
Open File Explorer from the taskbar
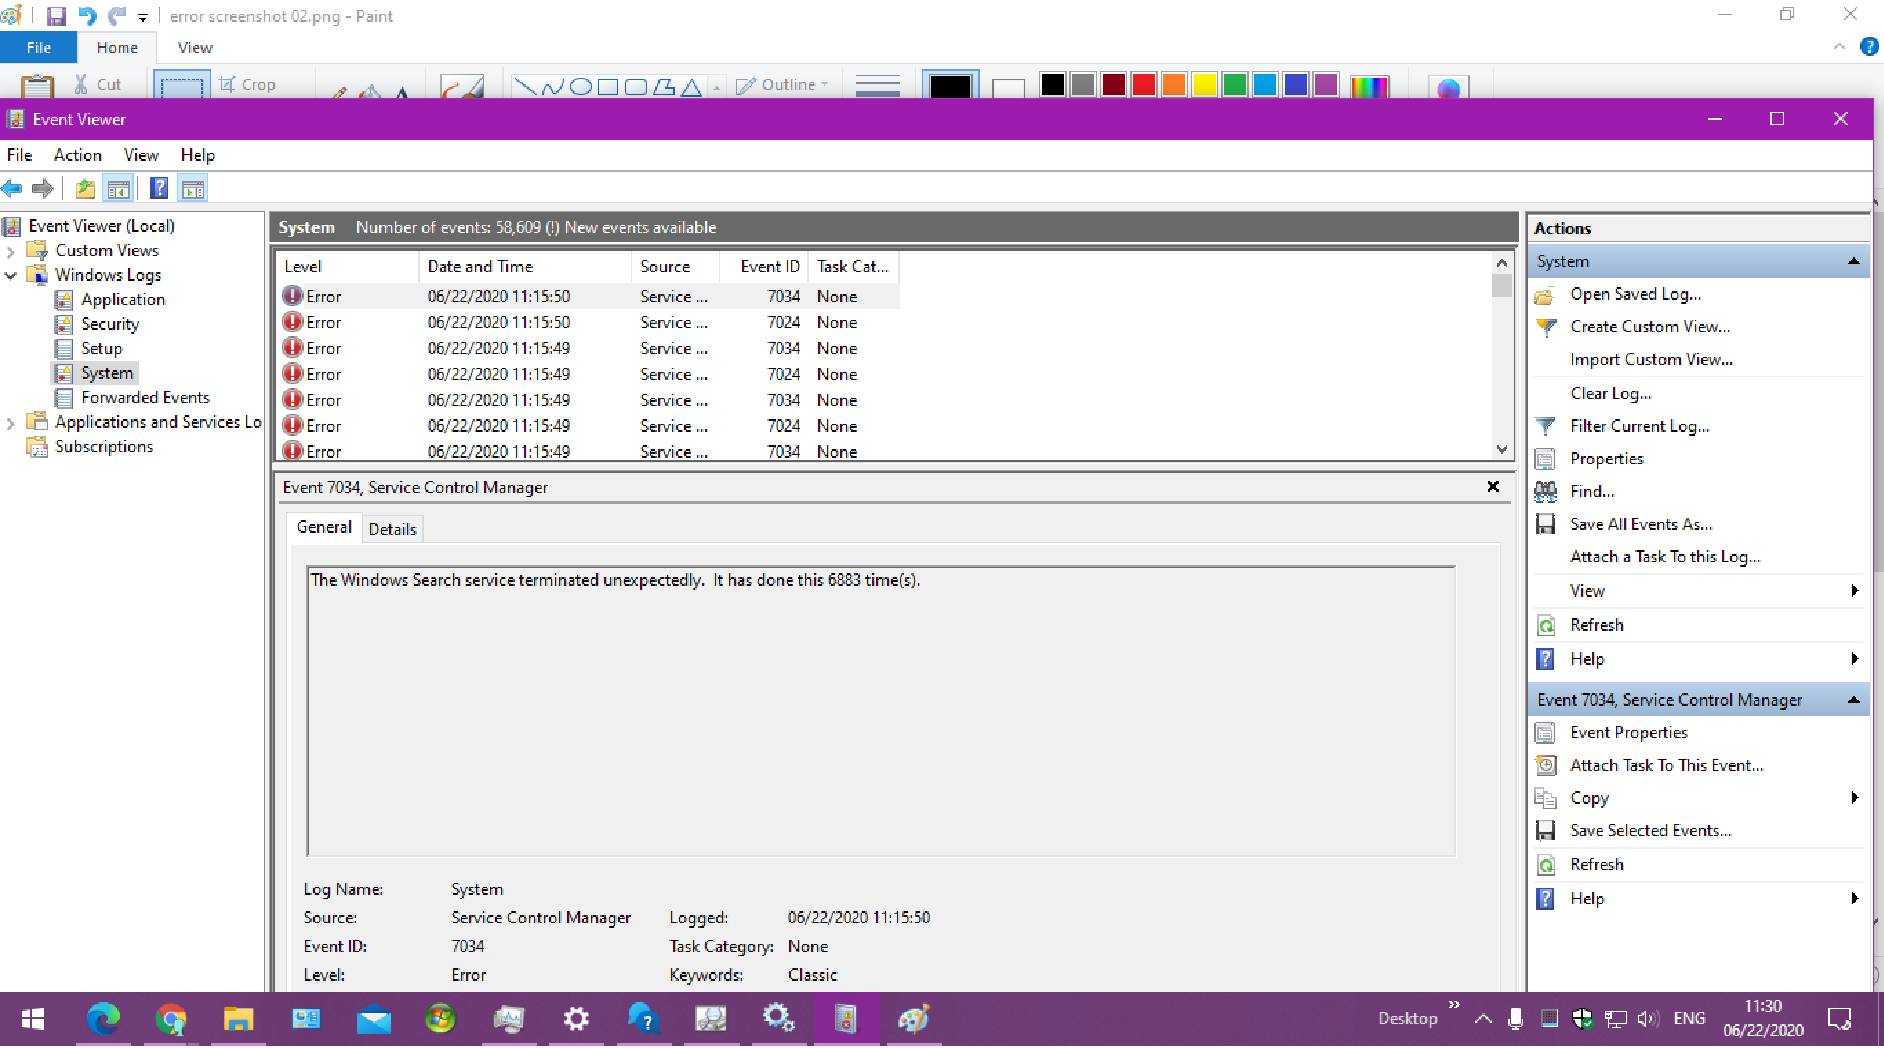click(238, 1019)
